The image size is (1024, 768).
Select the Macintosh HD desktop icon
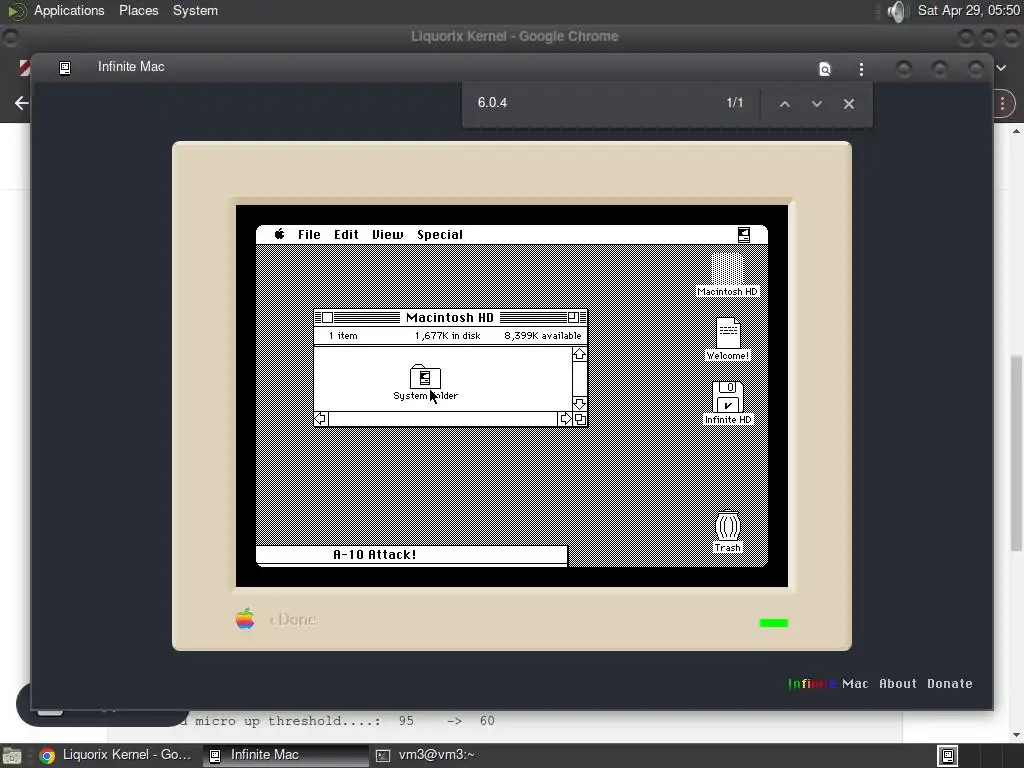tap(727, 275)
